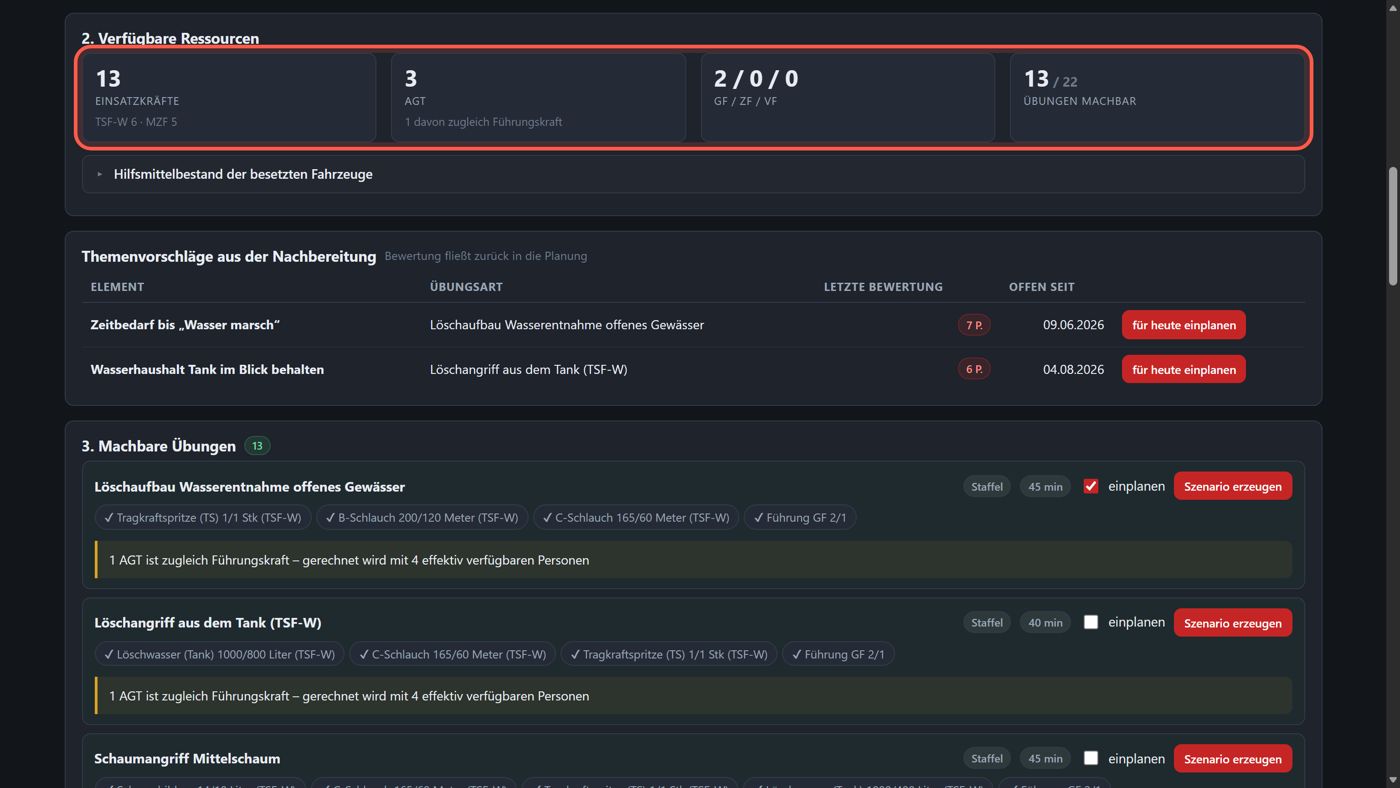Click the Übungen machbar card

tap(1157, 98)
